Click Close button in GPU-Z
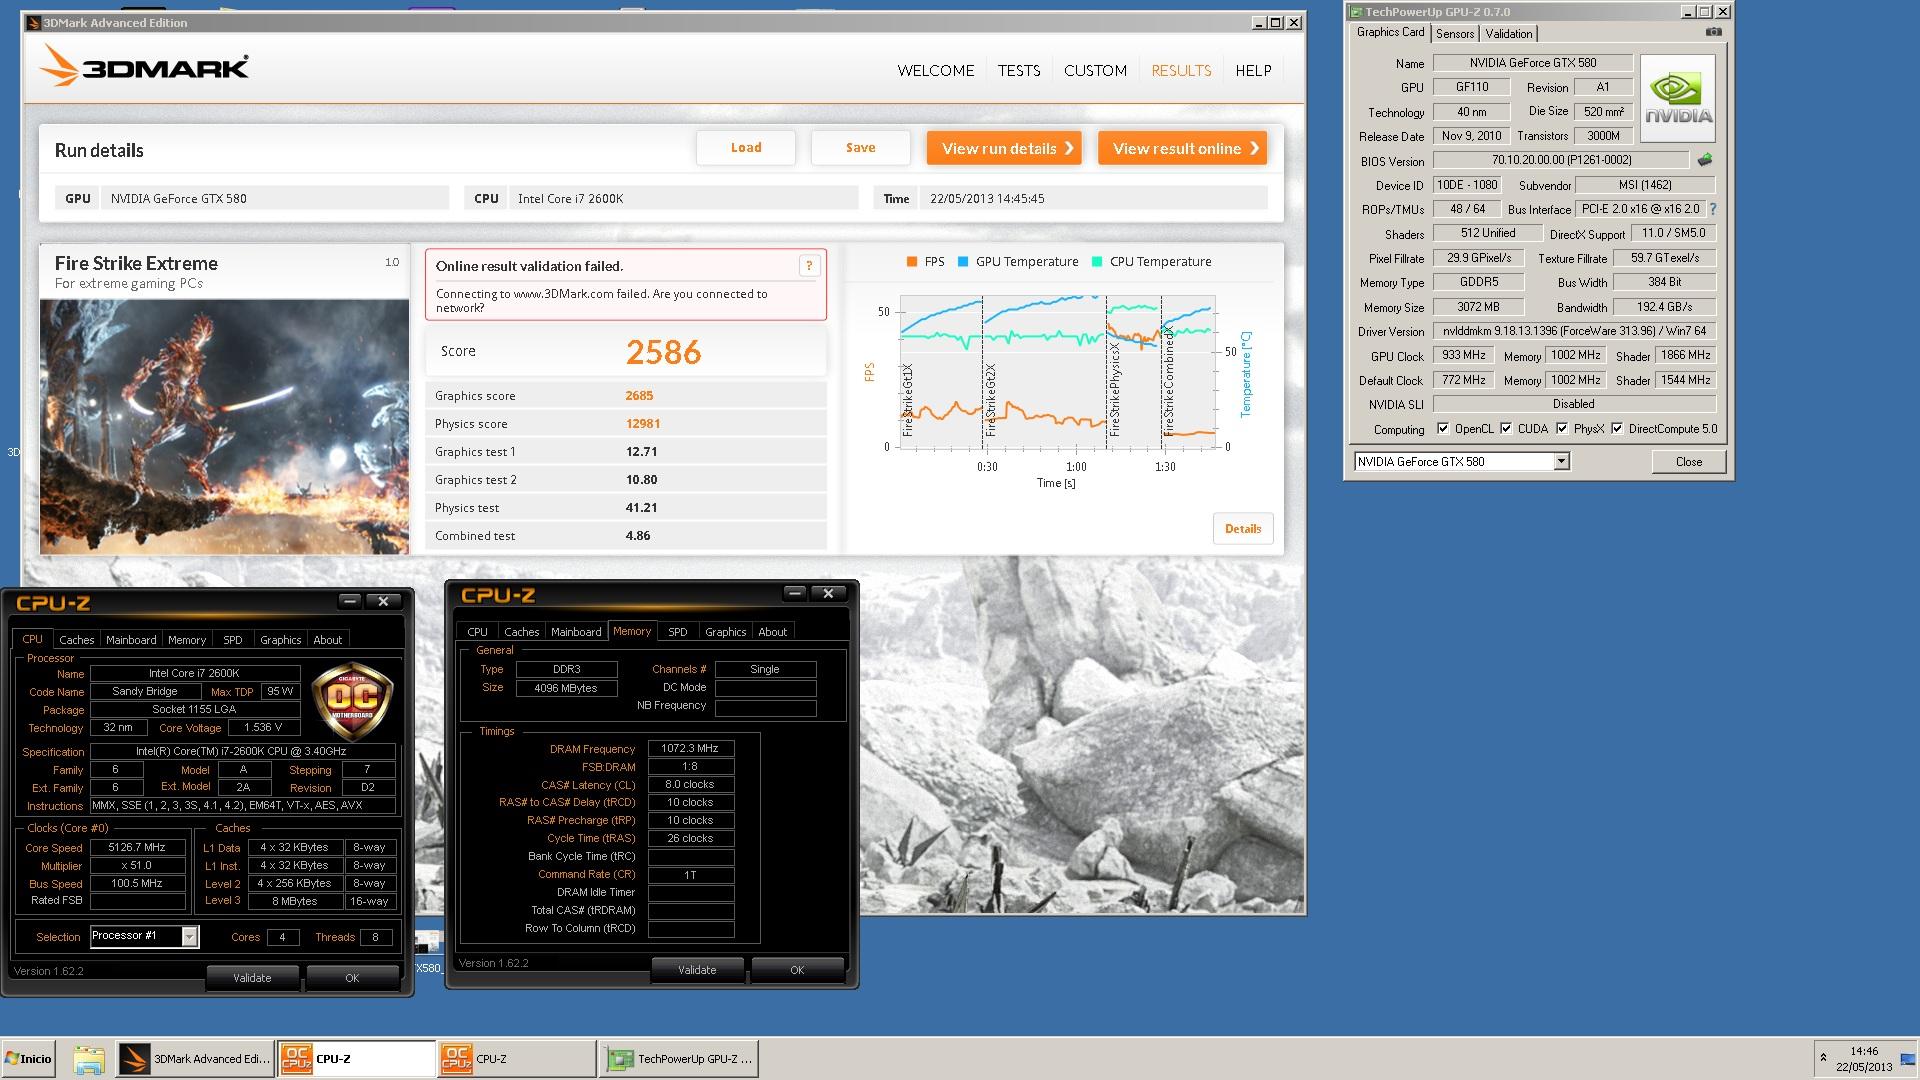This screenshot has width=1920, height=1080. 1689,461
